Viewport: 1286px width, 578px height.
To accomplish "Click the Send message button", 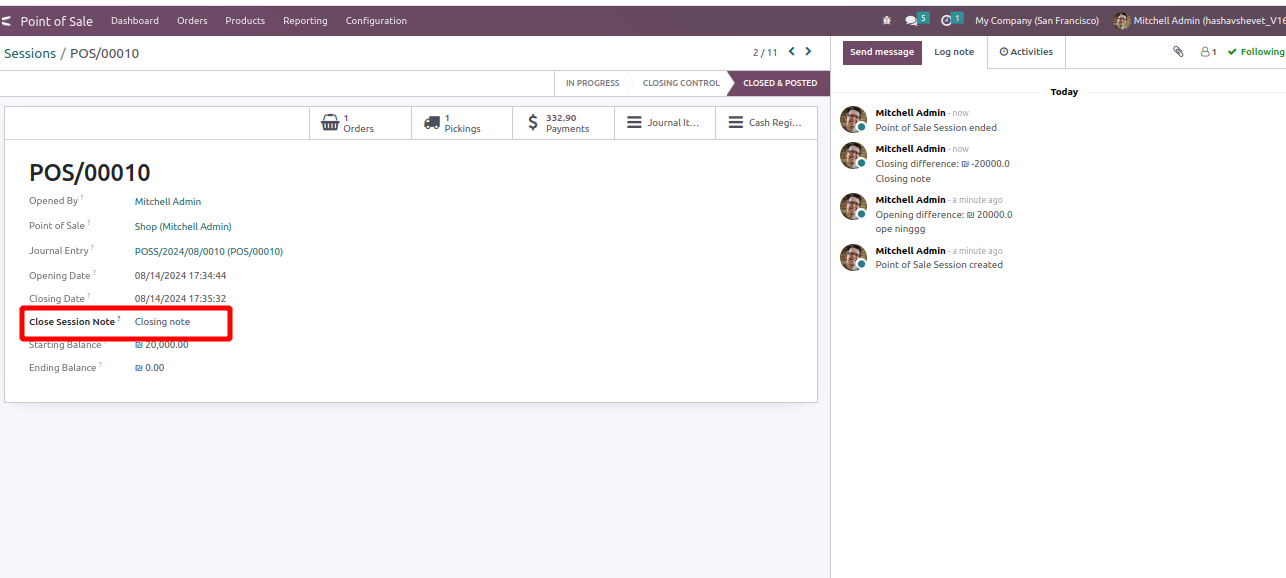I will click(x=882, y=52).
